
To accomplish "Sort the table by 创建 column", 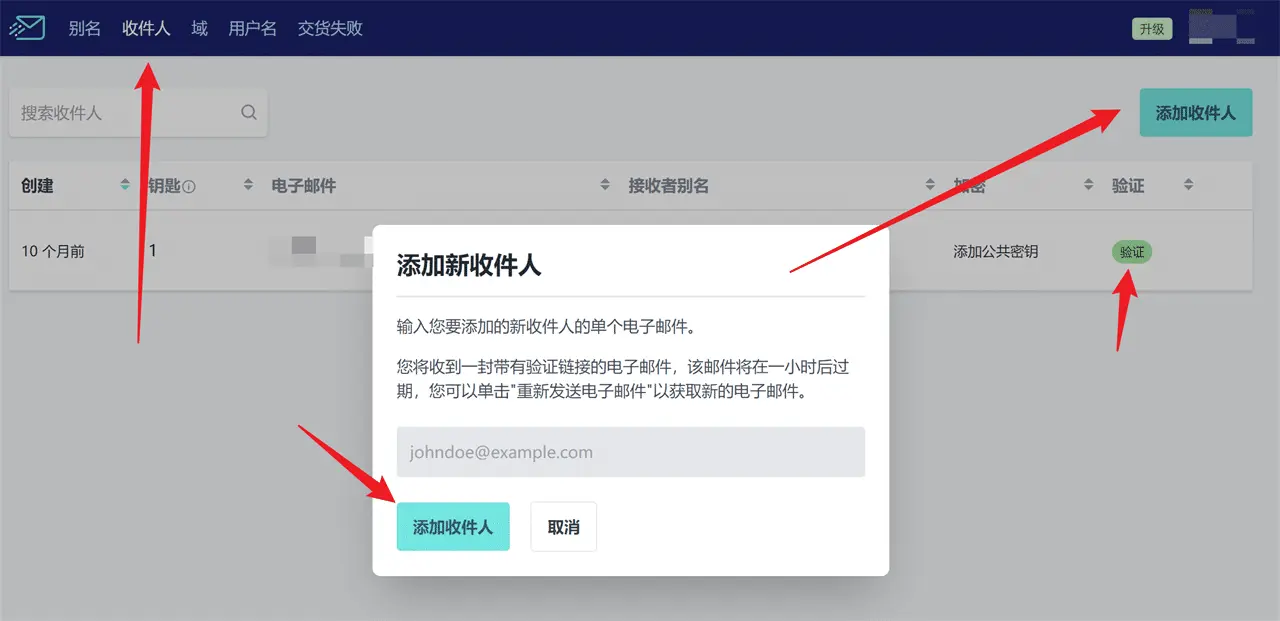I will (125, 185).
